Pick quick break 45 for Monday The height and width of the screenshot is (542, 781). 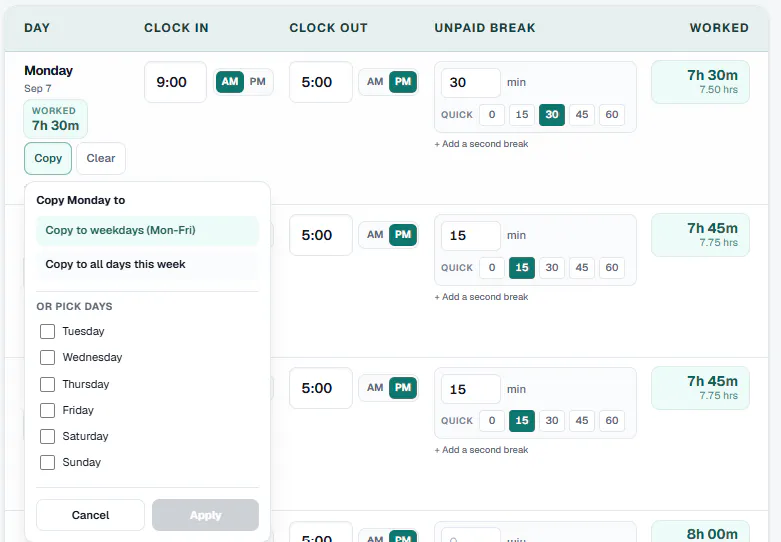(x=582, y=115)
